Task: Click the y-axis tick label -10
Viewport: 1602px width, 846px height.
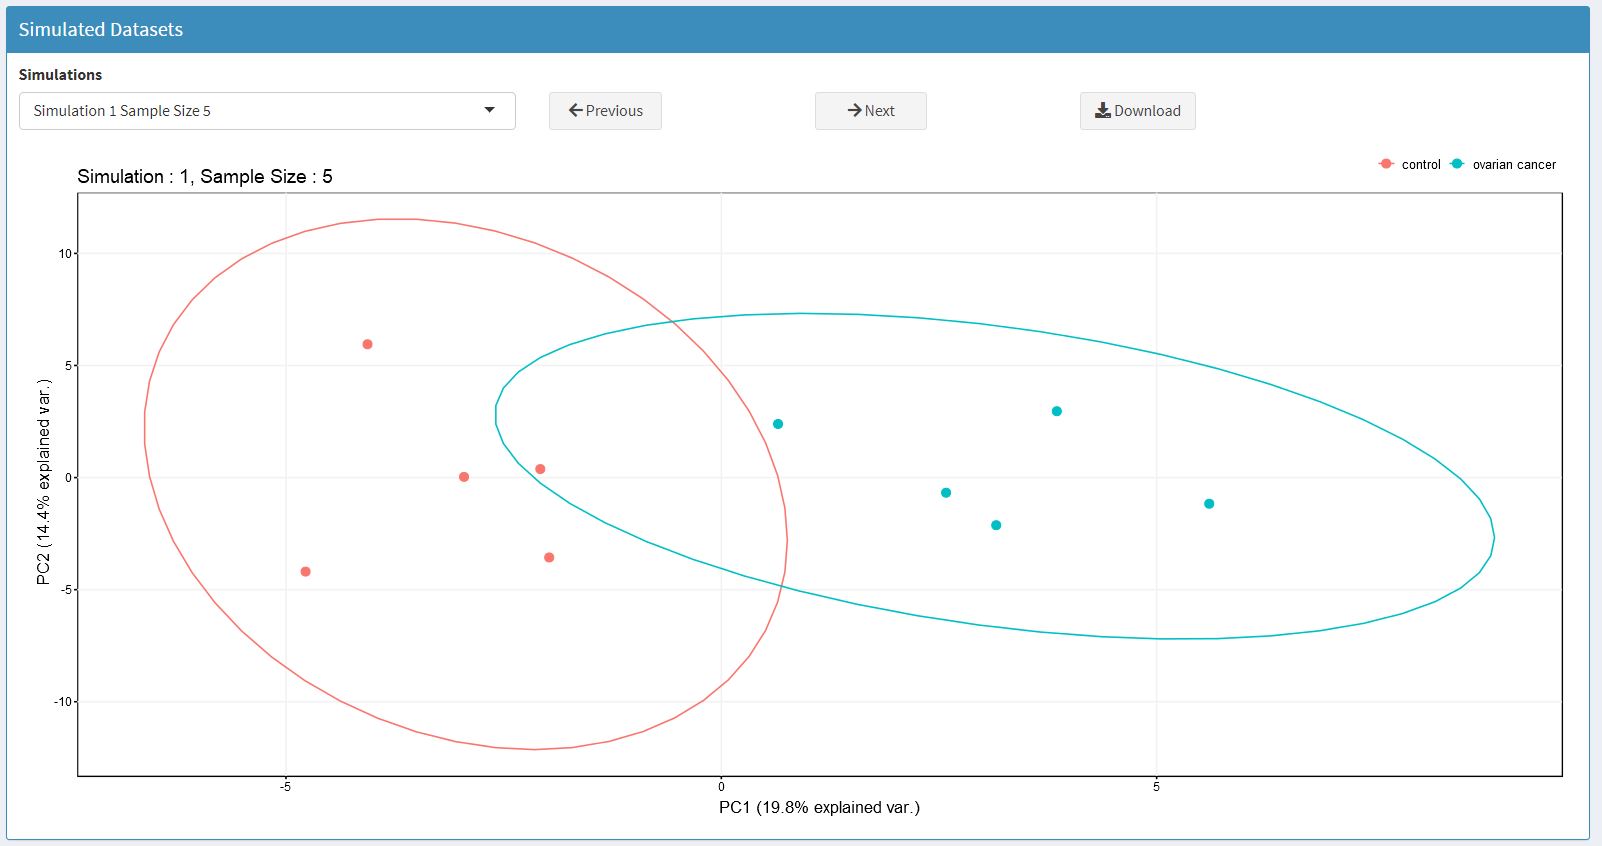Action: (x=63, y=702)
